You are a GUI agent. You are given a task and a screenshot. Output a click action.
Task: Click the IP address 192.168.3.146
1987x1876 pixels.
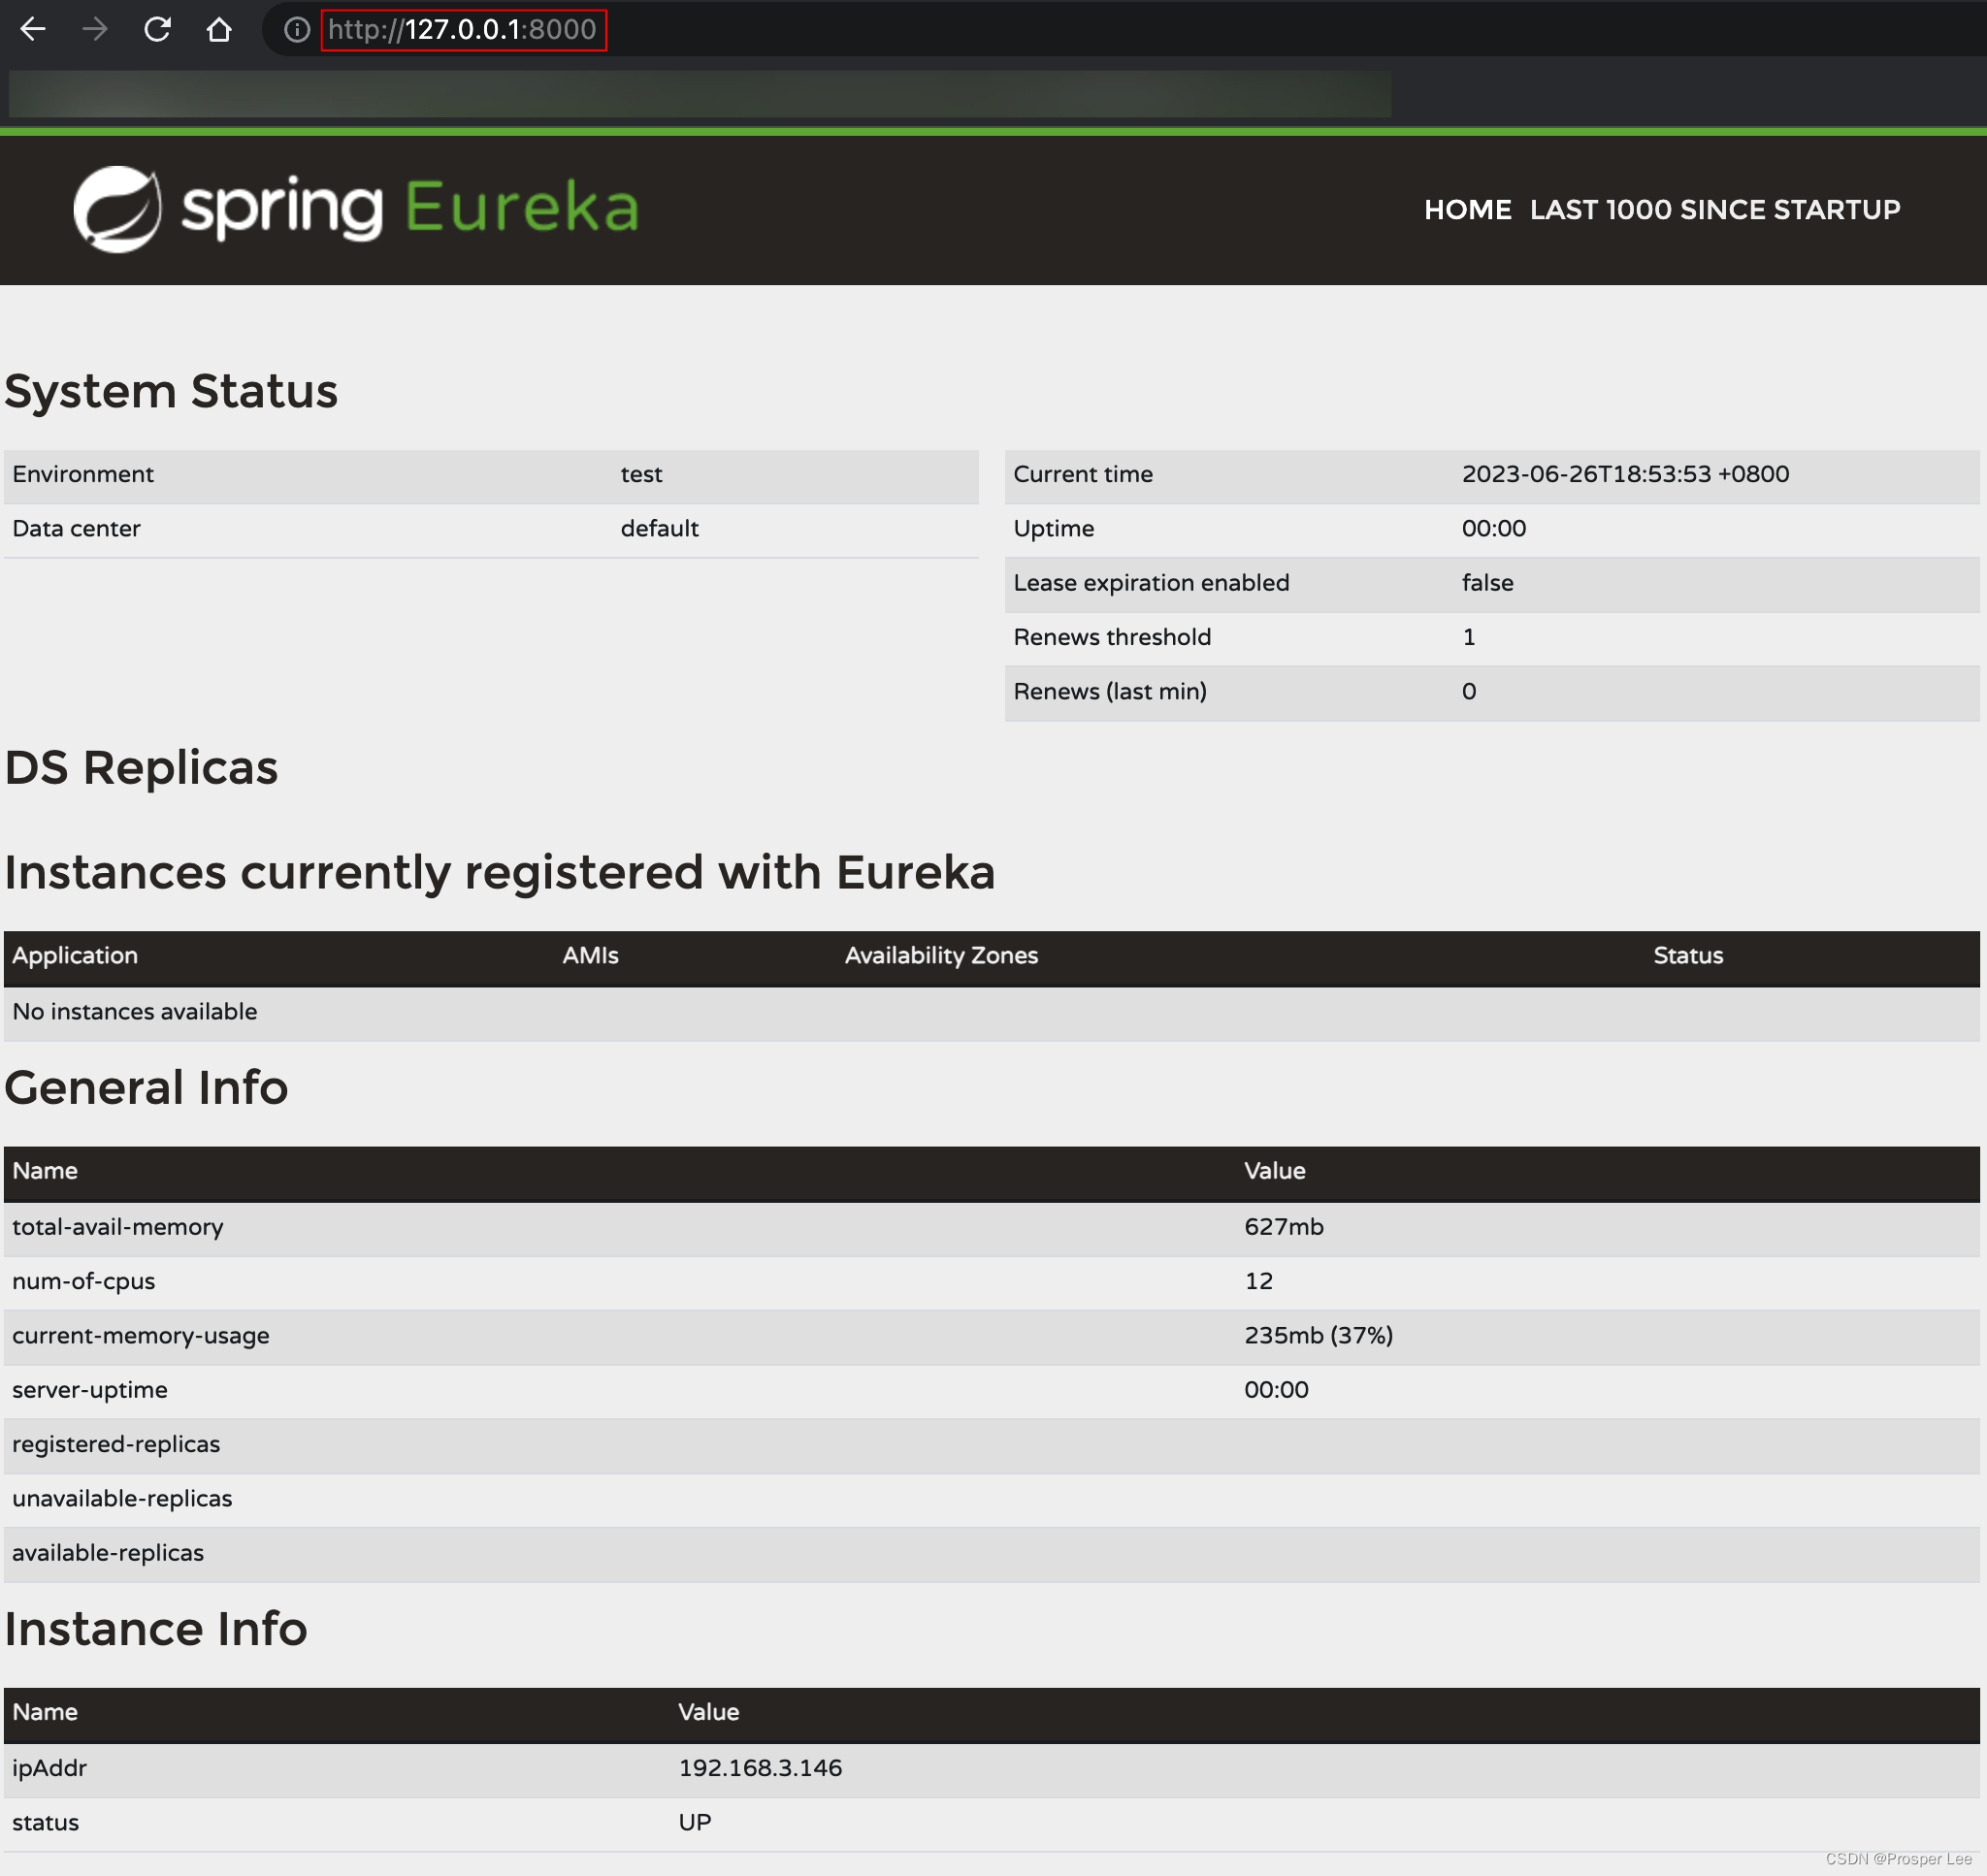760,1768
